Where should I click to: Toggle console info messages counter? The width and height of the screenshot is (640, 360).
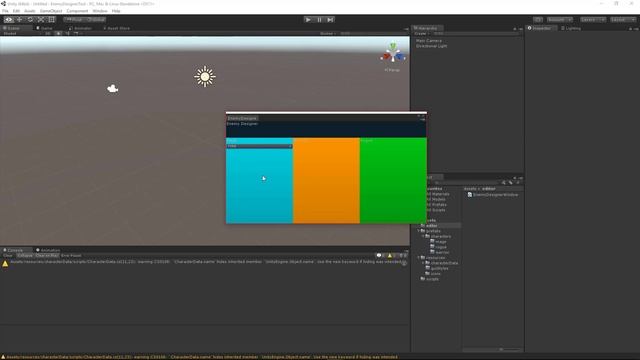(x=380, y=256)
